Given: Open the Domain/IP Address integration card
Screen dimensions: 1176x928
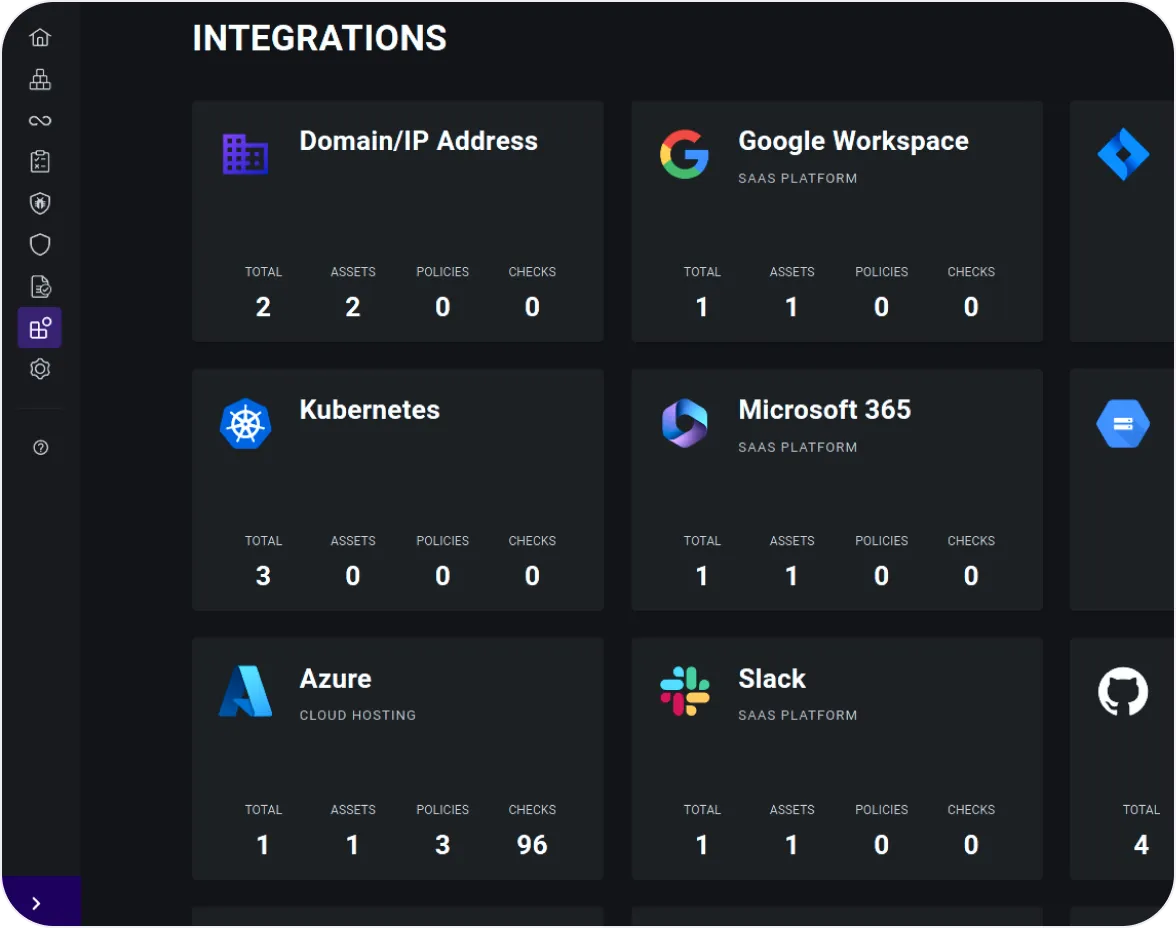Looking at the screenshot, I should coord(418,141).
